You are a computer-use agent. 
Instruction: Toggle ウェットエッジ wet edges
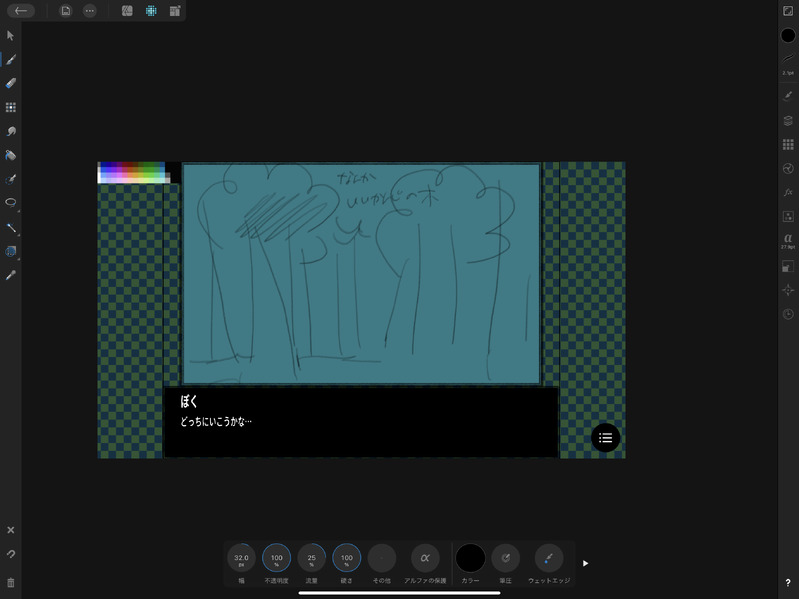click(x=549, y=558)
